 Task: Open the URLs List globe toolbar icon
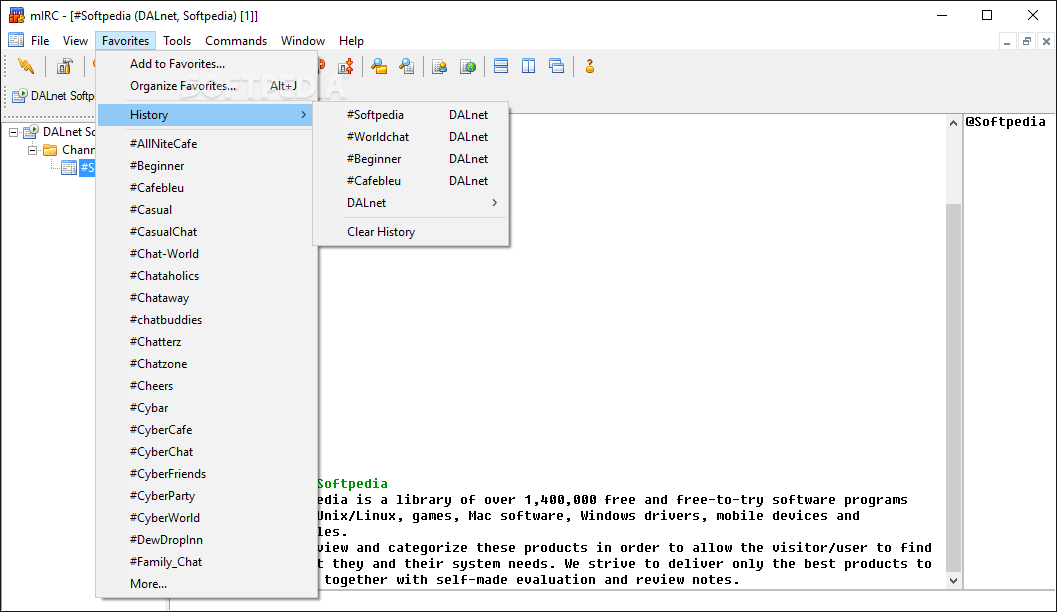coord(467,66)
